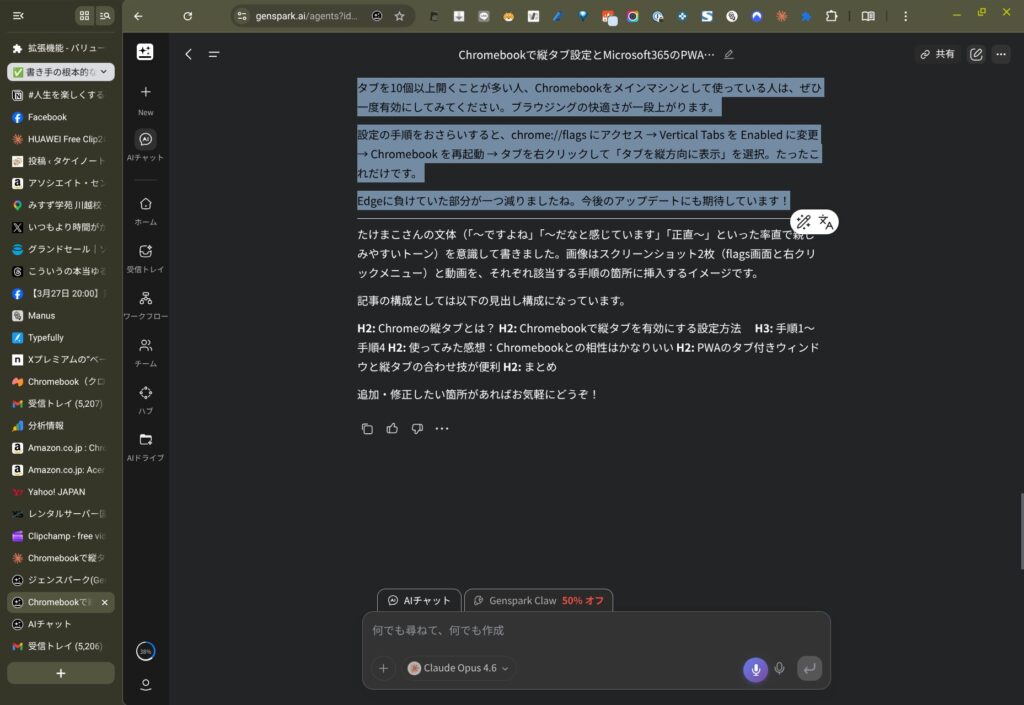Bookmark this page with the star icon
Screen dimensions: 1024x705
point(399,16)
